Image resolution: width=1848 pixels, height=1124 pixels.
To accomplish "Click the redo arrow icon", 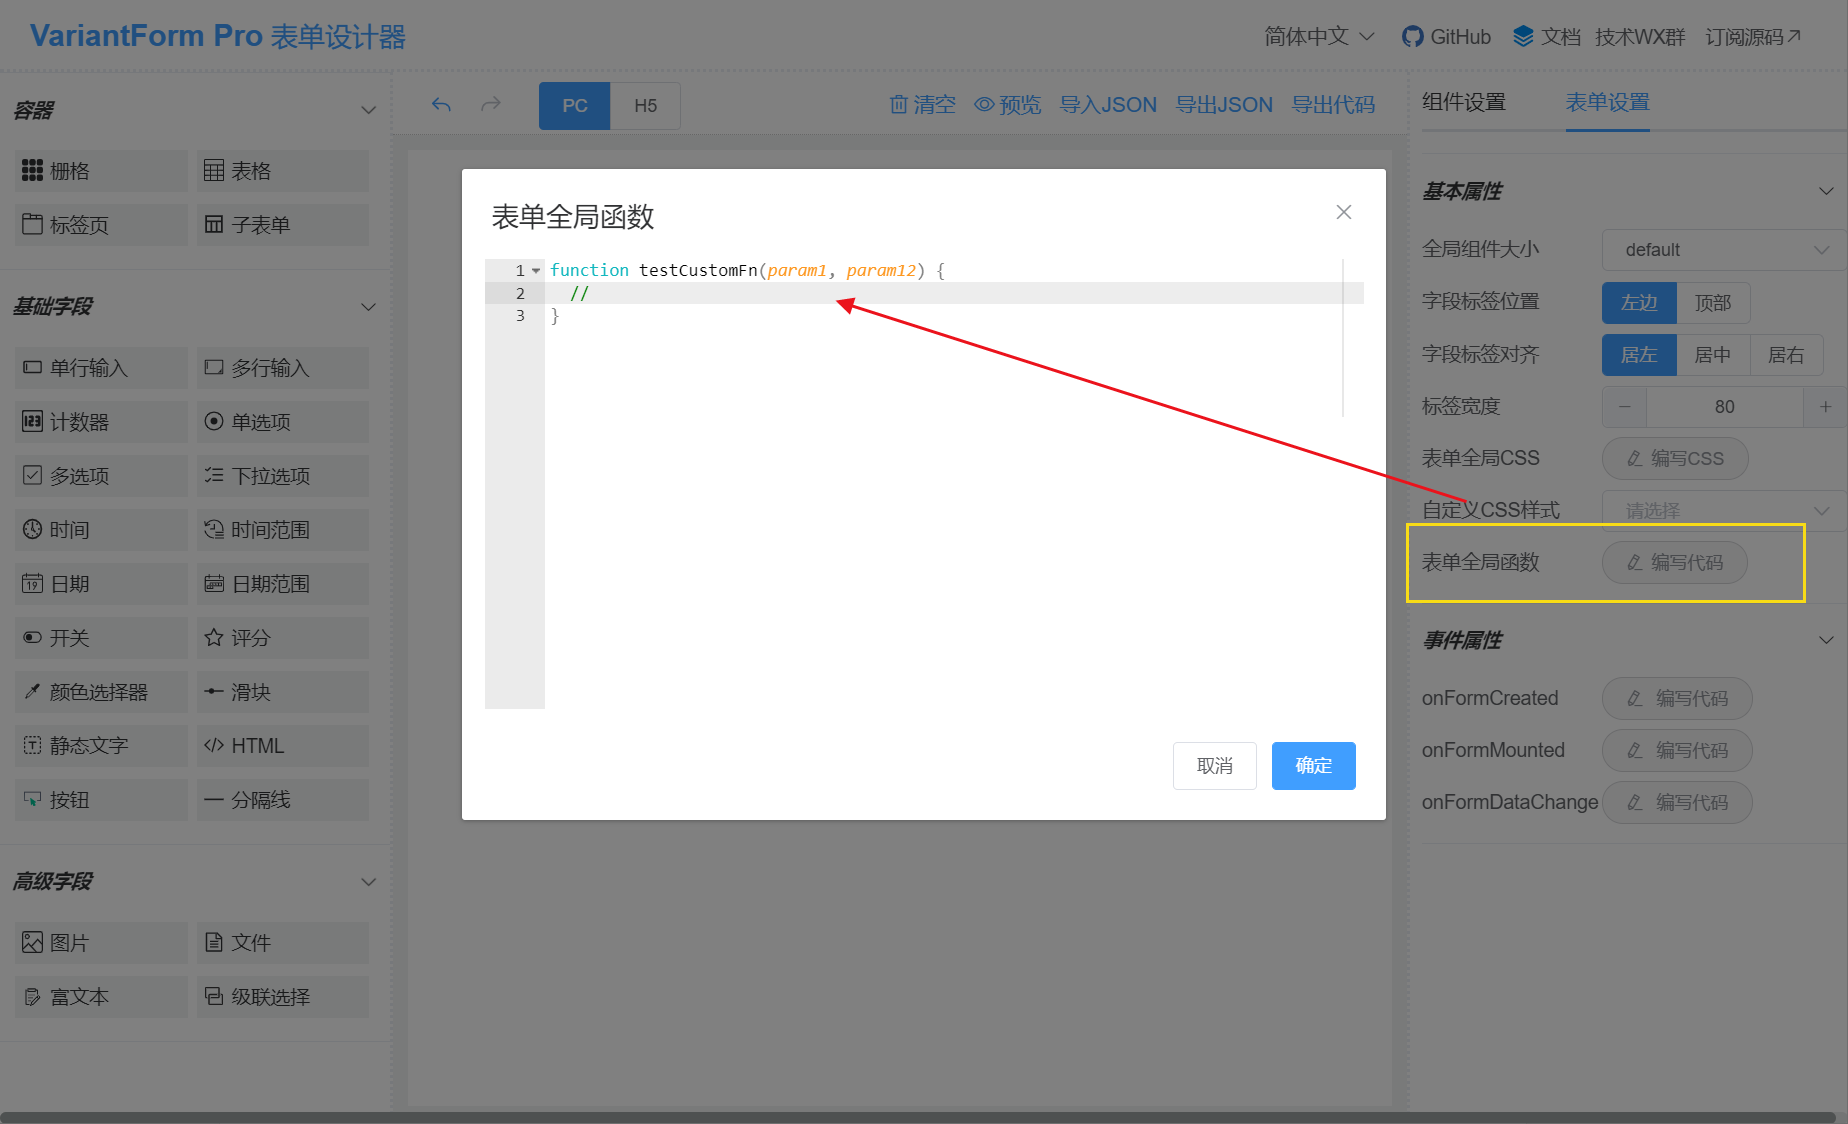I will (491, 105).
